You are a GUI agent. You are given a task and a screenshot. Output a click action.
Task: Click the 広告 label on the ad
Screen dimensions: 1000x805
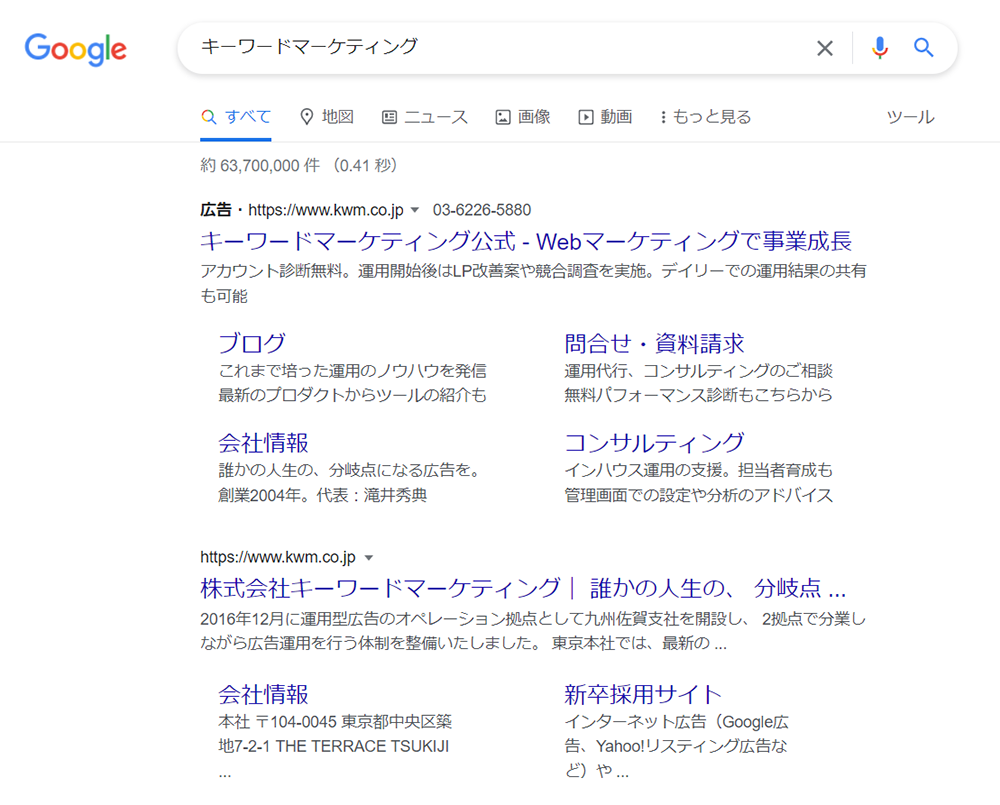coord(216,210)
